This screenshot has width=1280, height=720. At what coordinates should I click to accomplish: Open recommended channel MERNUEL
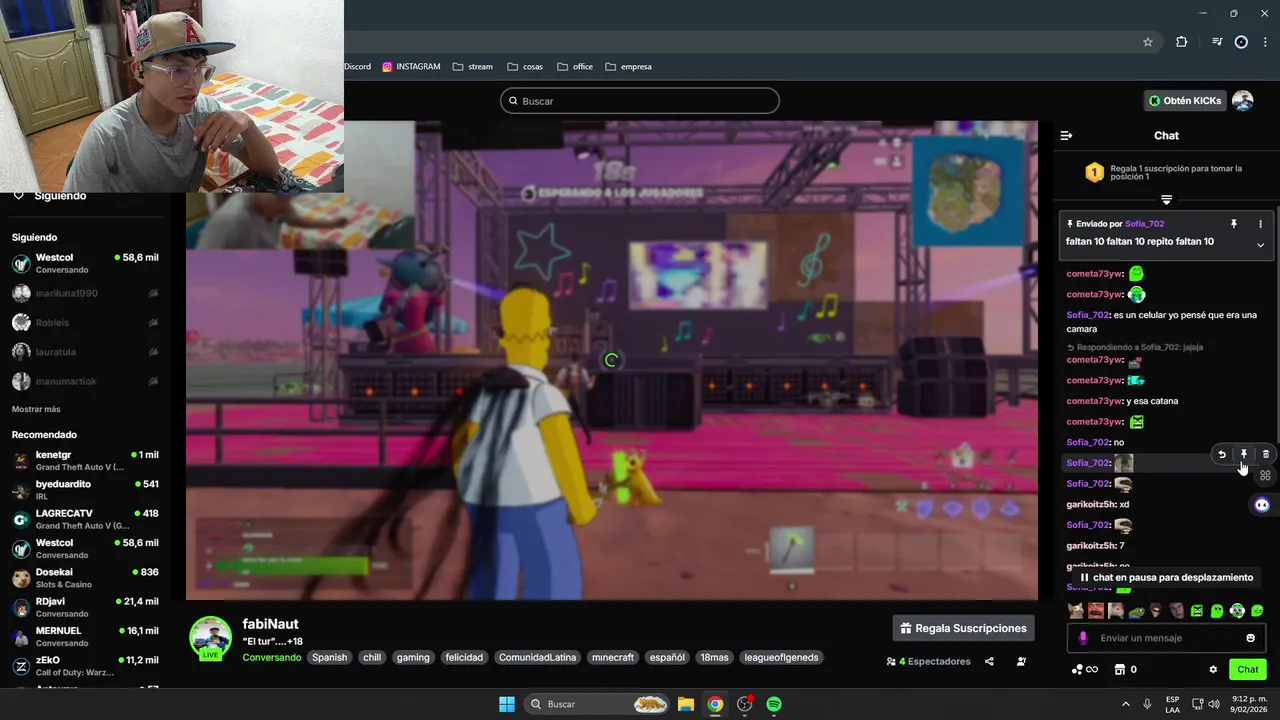click(x=85, y=637)
